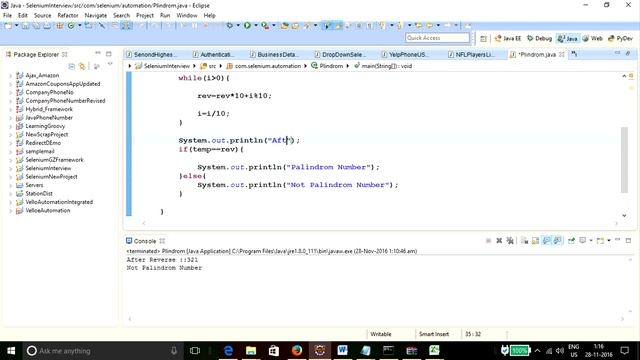Click the Debug bug icon in toolbar
Image resolution: width=640 pixels, height=360 pixels.
(230, 25)
